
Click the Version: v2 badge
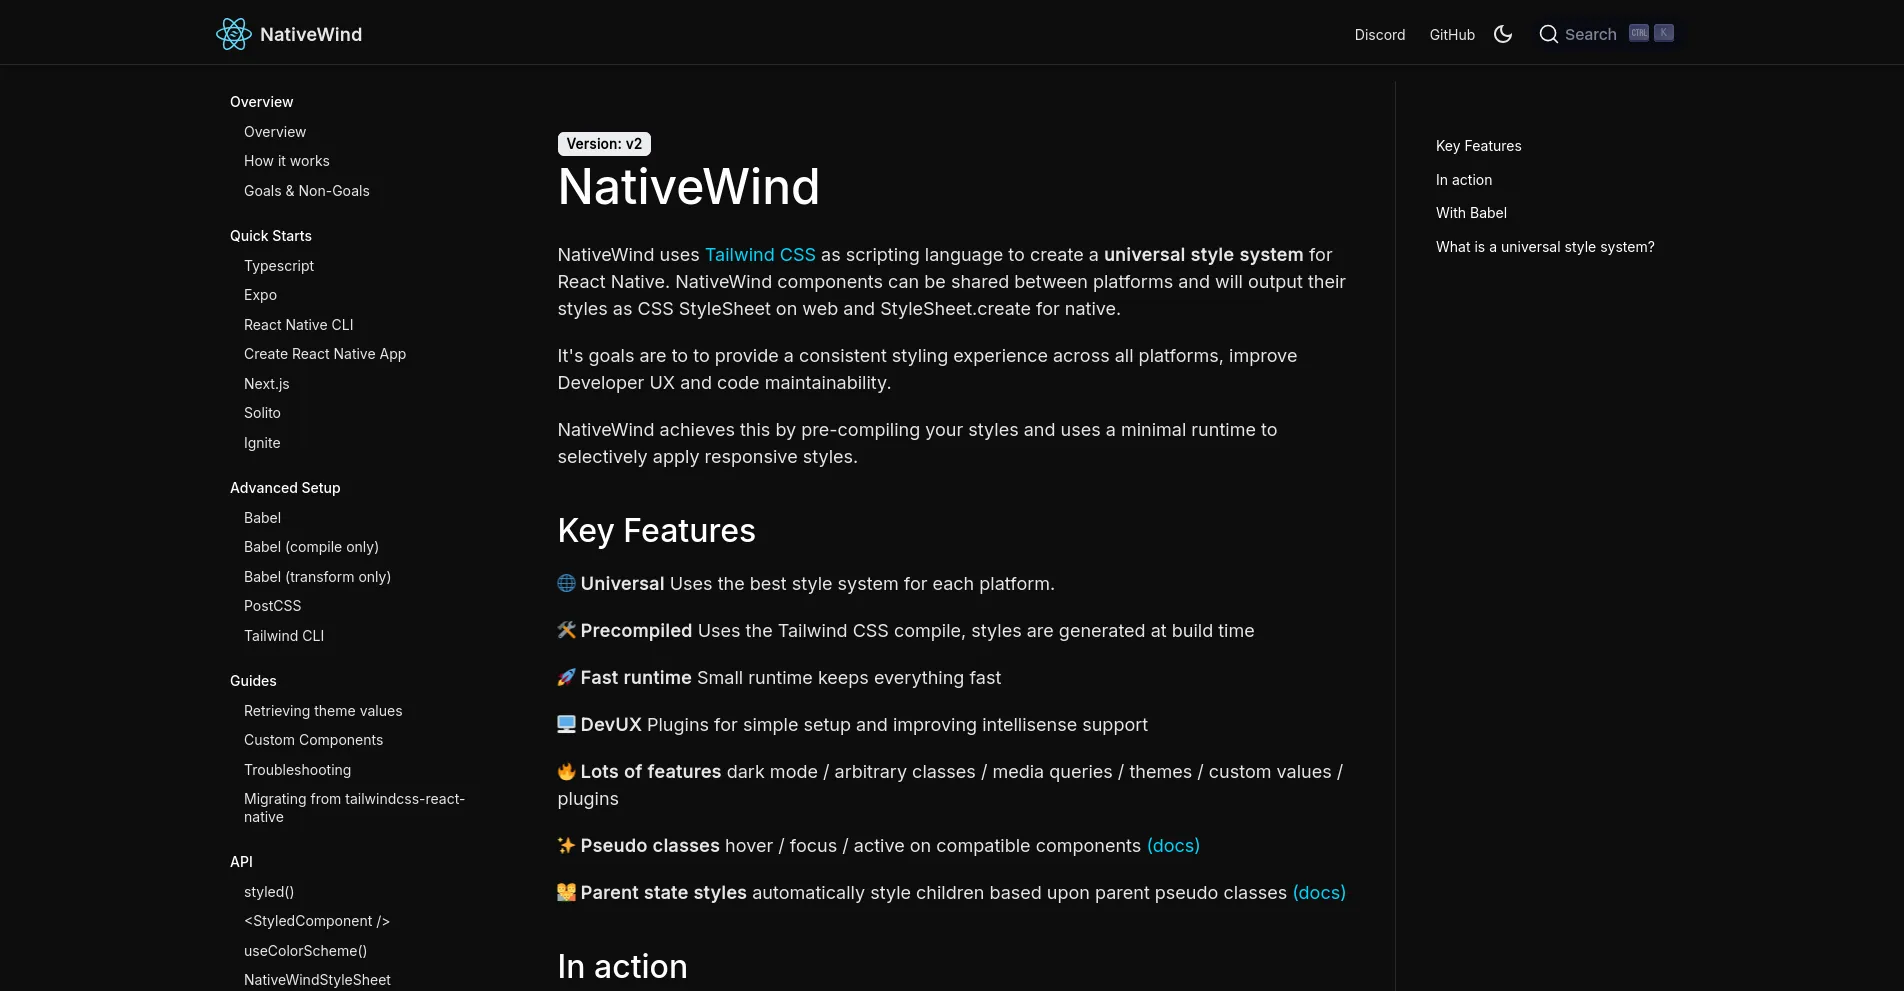(603, 143)
